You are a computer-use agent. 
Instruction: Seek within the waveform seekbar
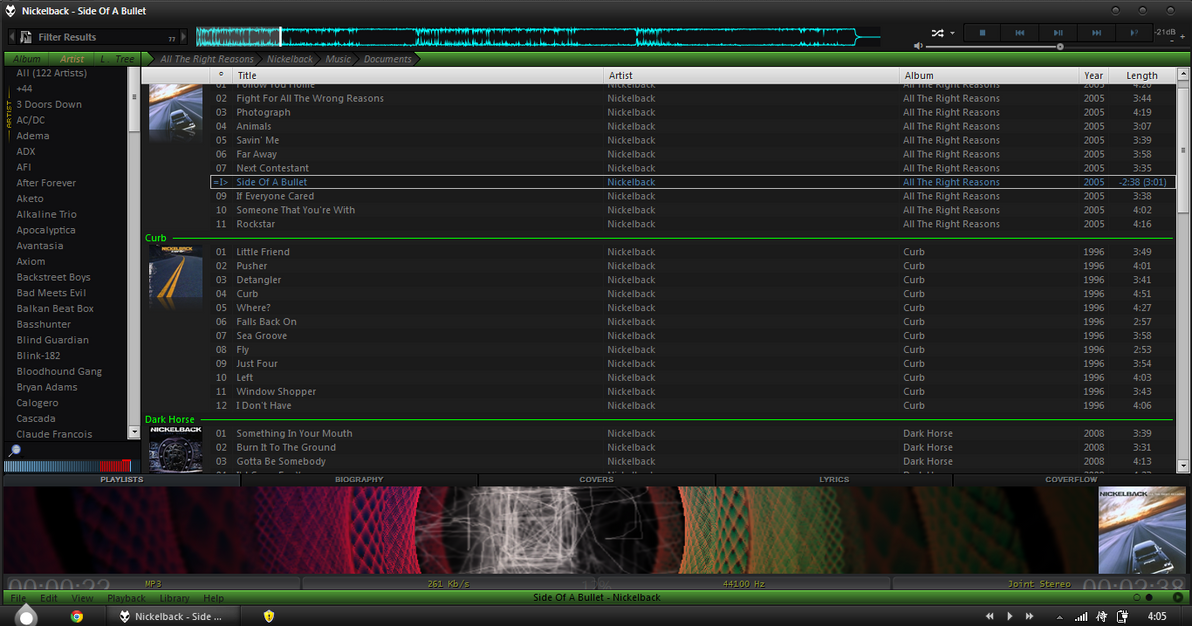[537, 36]
